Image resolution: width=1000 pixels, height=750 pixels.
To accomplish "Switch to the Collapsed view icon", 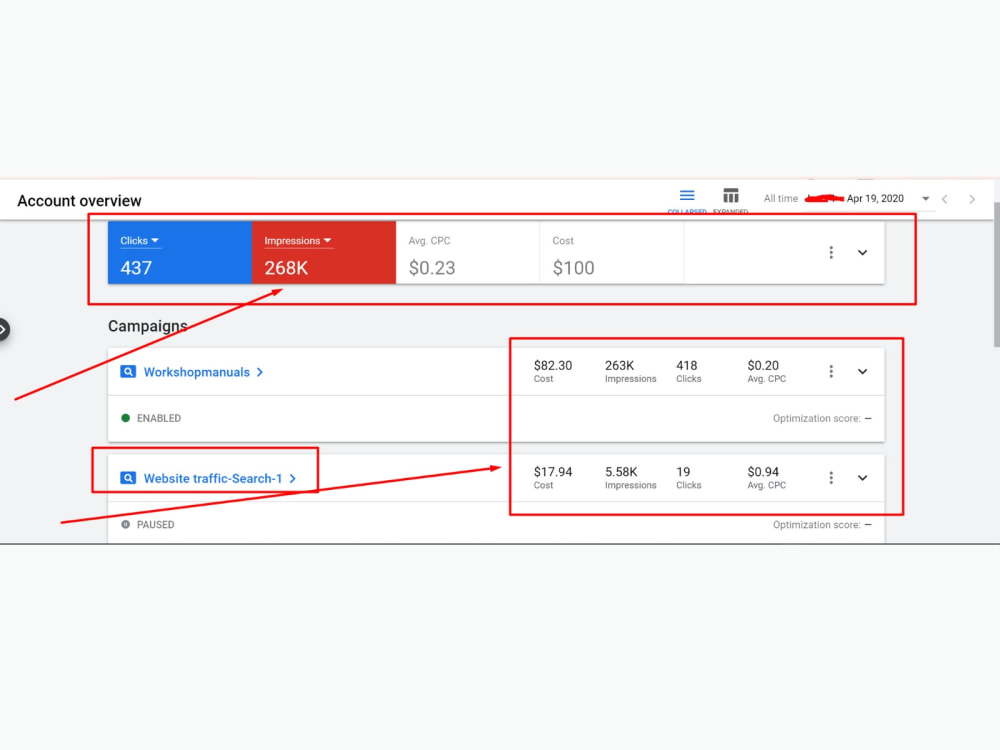I will pos(687,196).
